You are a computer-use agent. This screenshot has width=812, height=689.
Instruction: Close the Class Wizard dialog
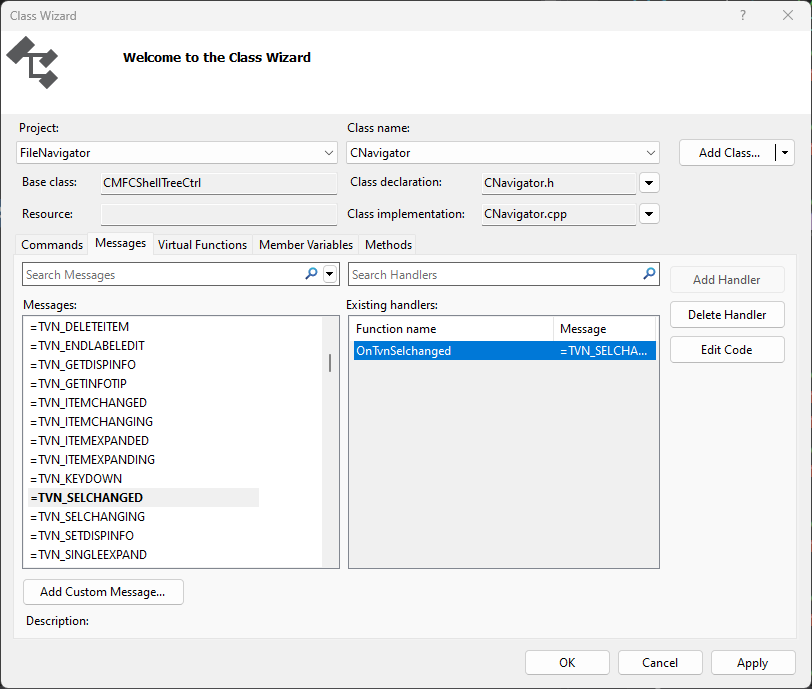[788, 16]
